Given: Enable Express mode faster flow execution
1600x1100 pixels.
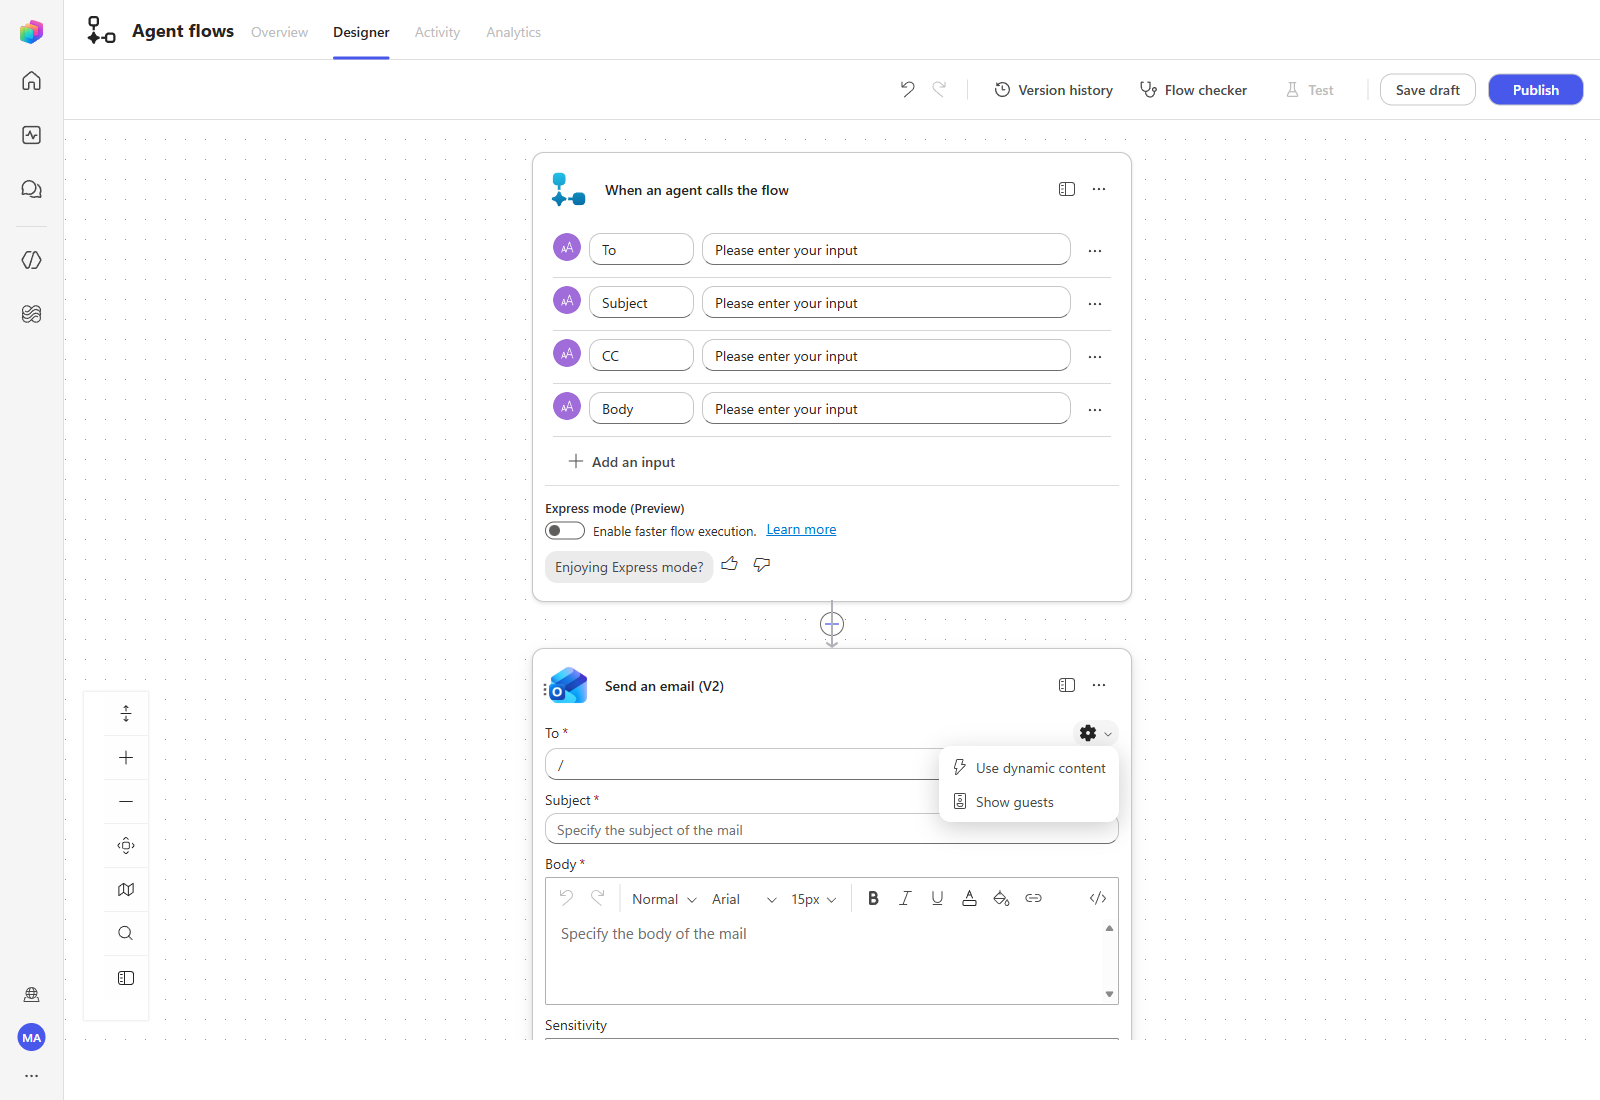Looking at the screenshot, I should [x=565, y=530].
